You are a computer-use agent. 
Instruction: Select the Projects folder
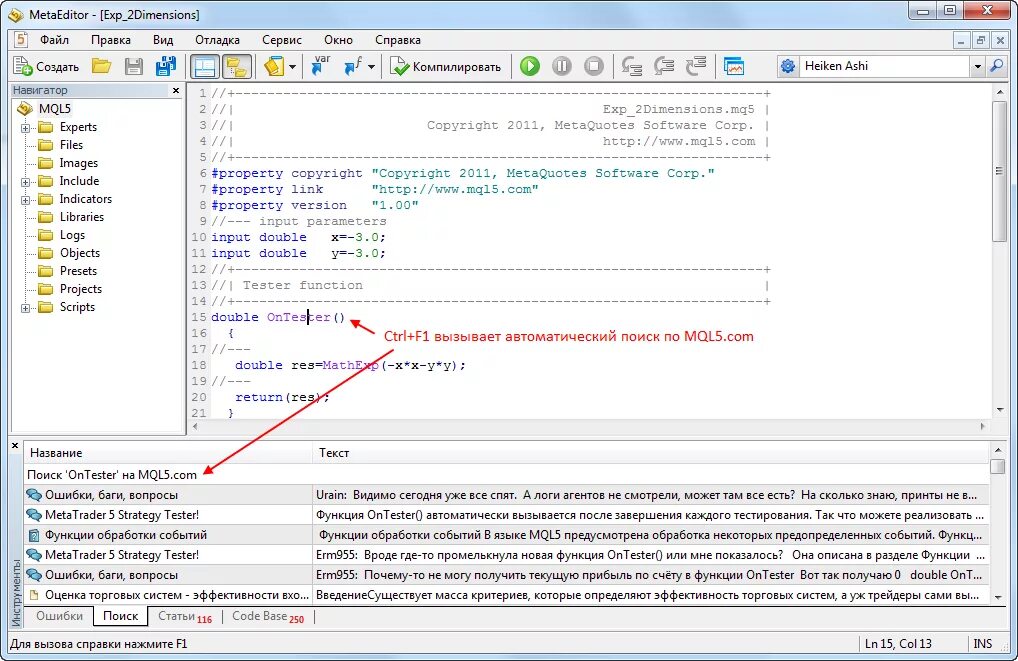click(x=81, y=289)
